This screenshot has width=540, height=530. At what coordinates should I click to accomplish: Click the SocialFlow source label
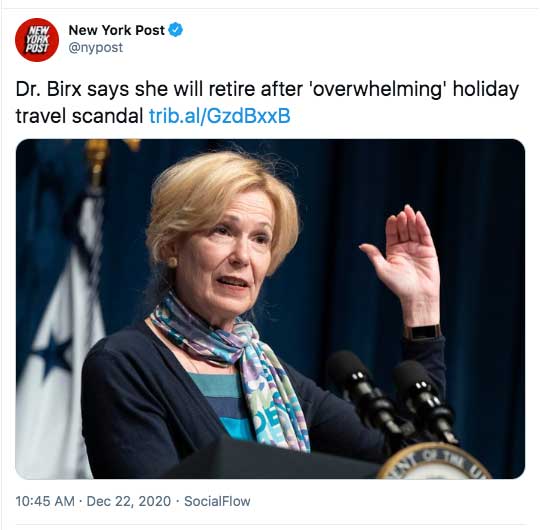pos(217,501)
